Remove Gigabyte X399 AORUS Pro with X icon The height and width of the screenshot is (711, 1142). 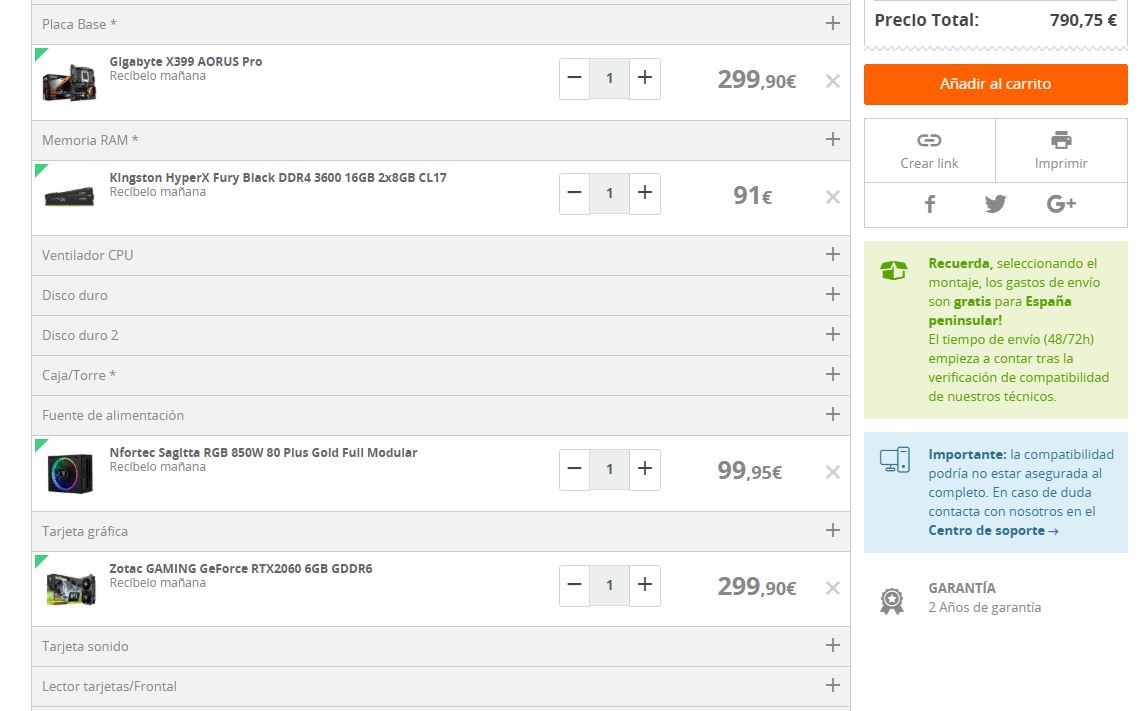[x=832, y=81]
